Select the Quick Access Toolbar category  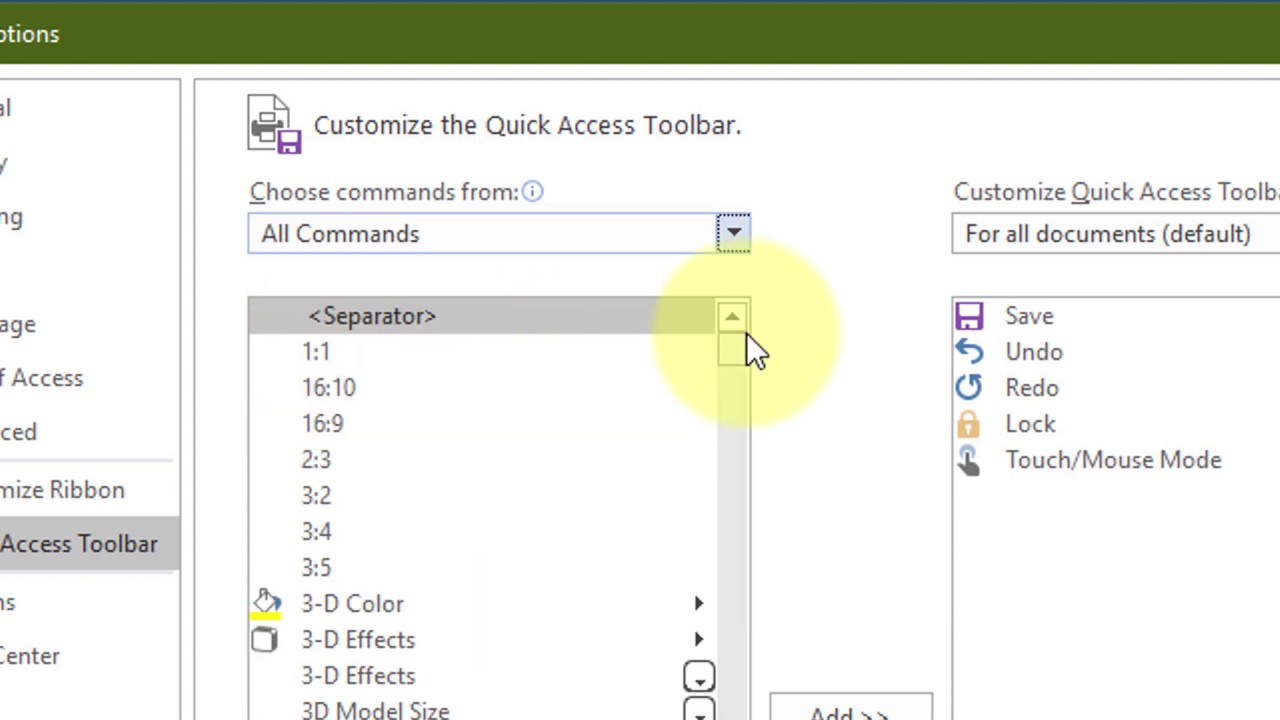[79, 544]
